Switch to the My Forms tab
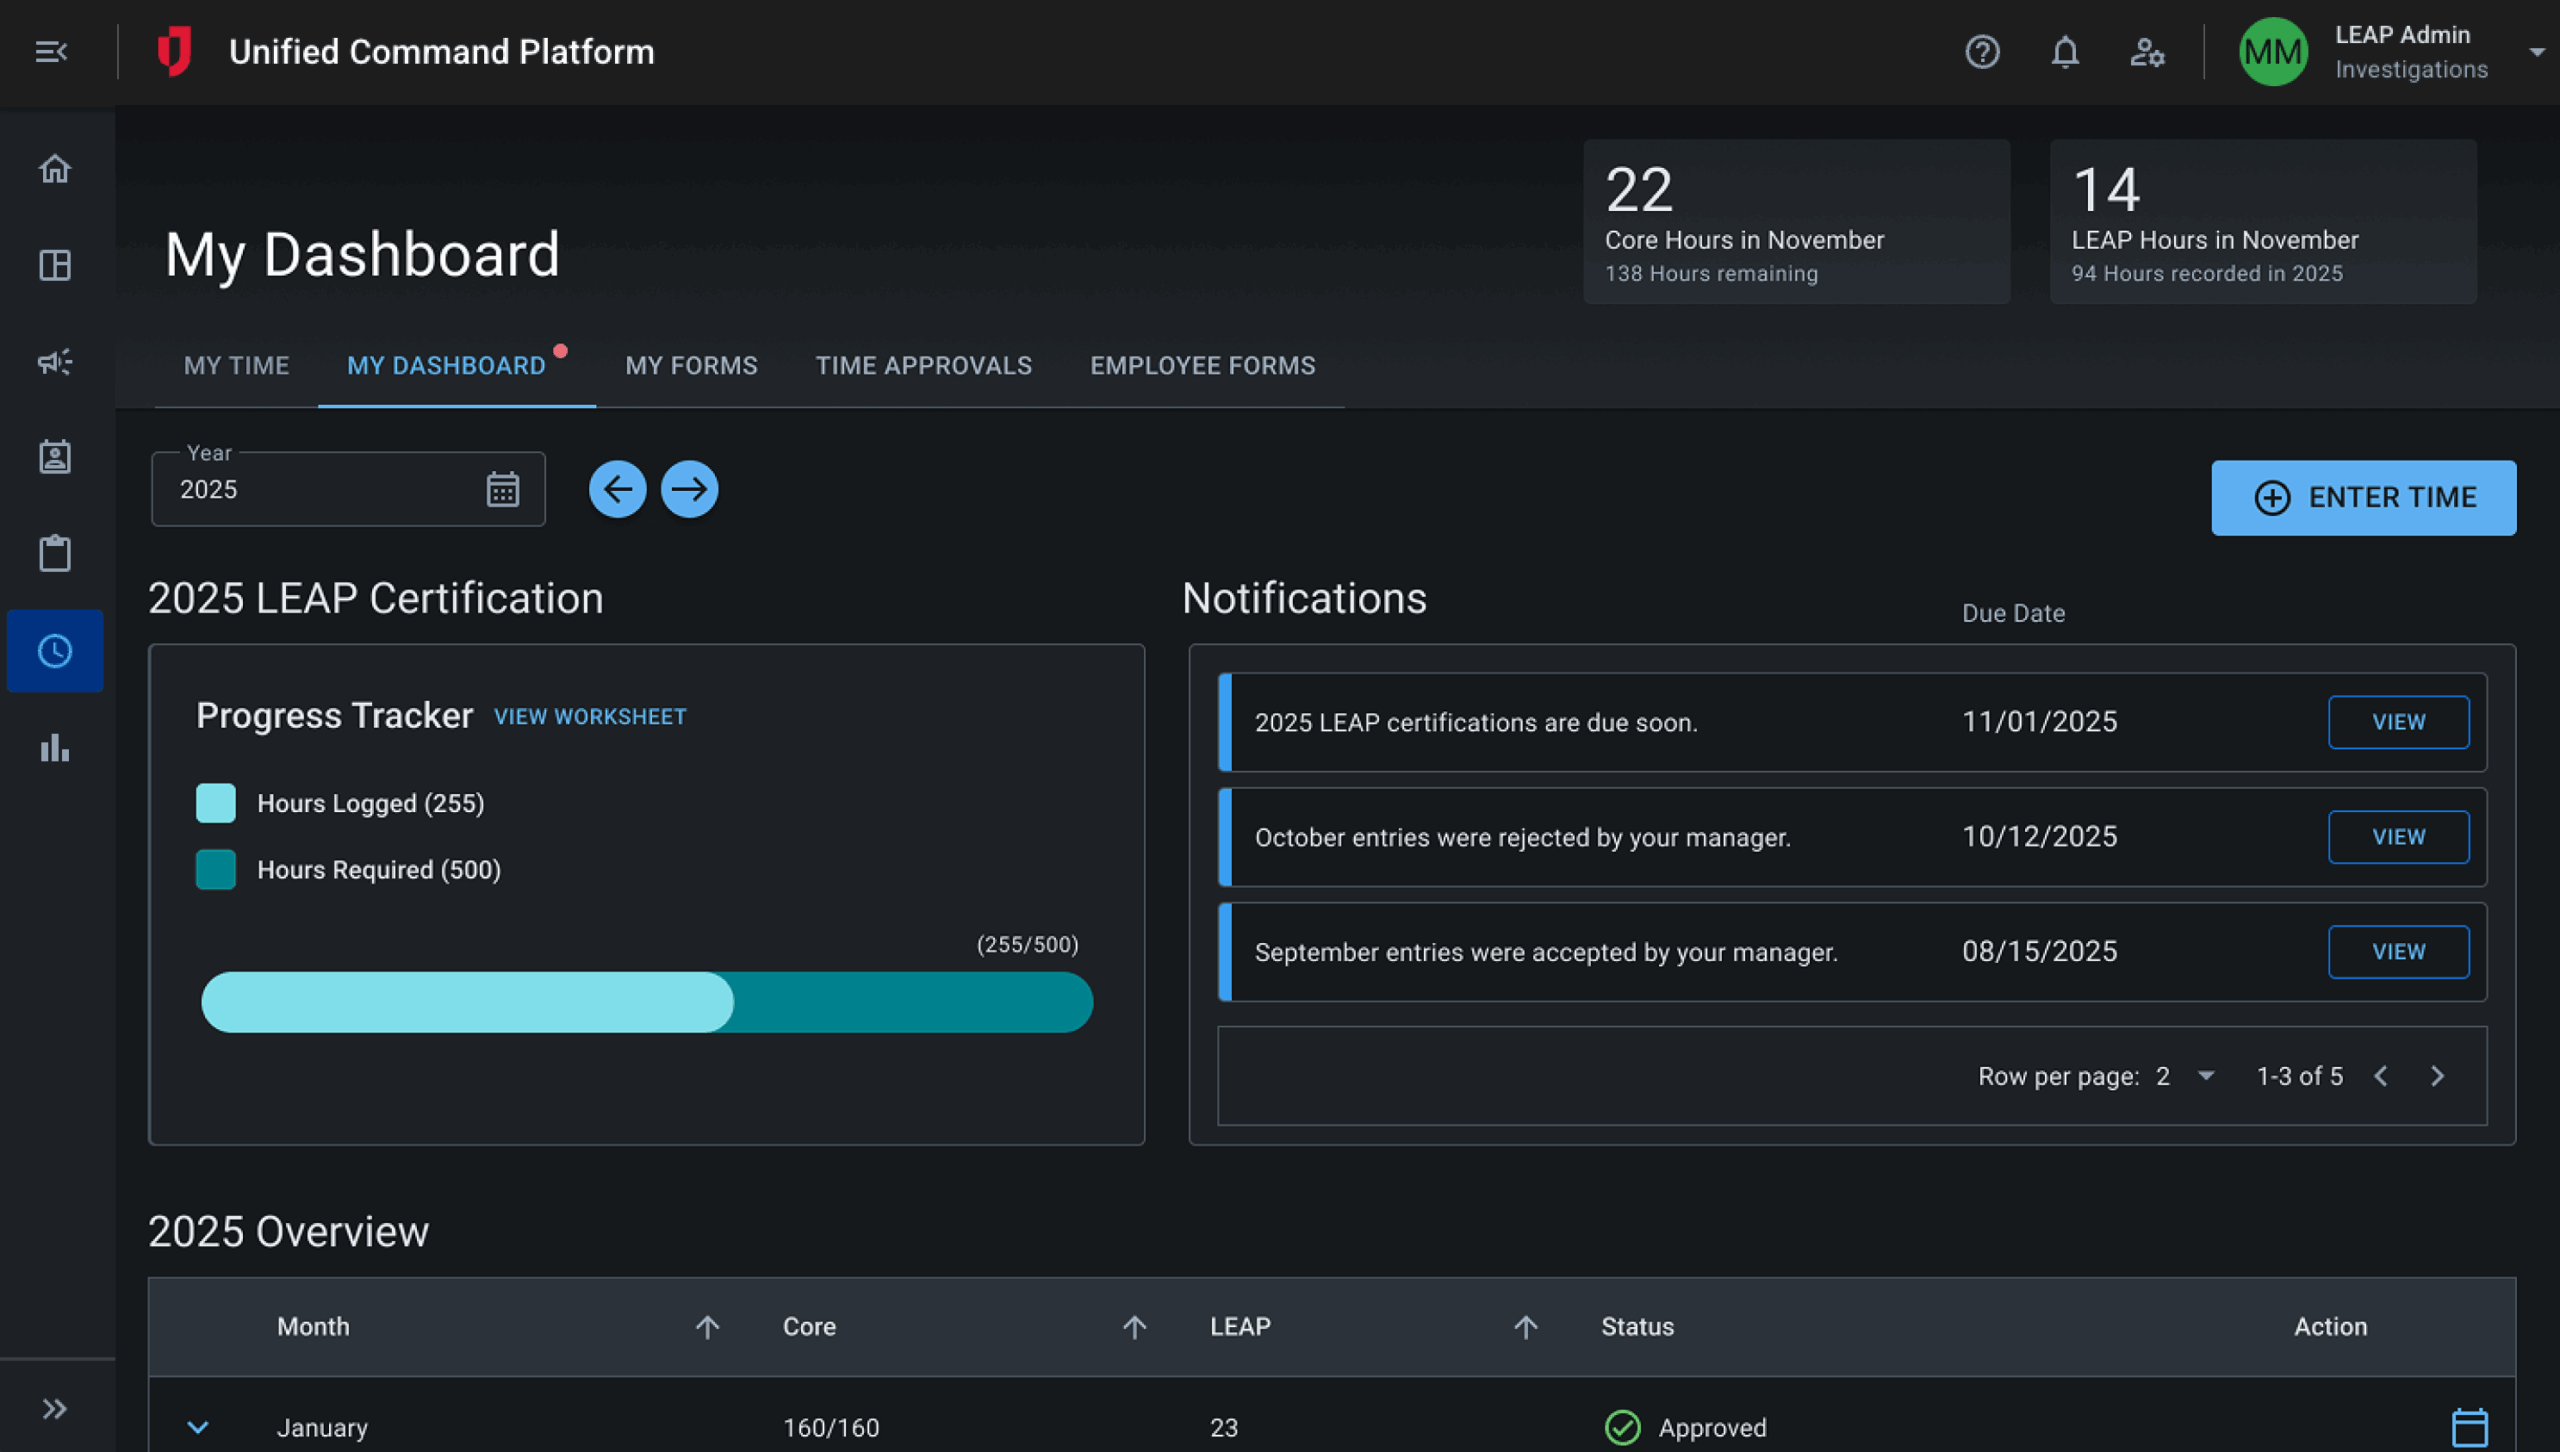The image size is (2560, 1452). pyautogui.click(x=691, y=366)
